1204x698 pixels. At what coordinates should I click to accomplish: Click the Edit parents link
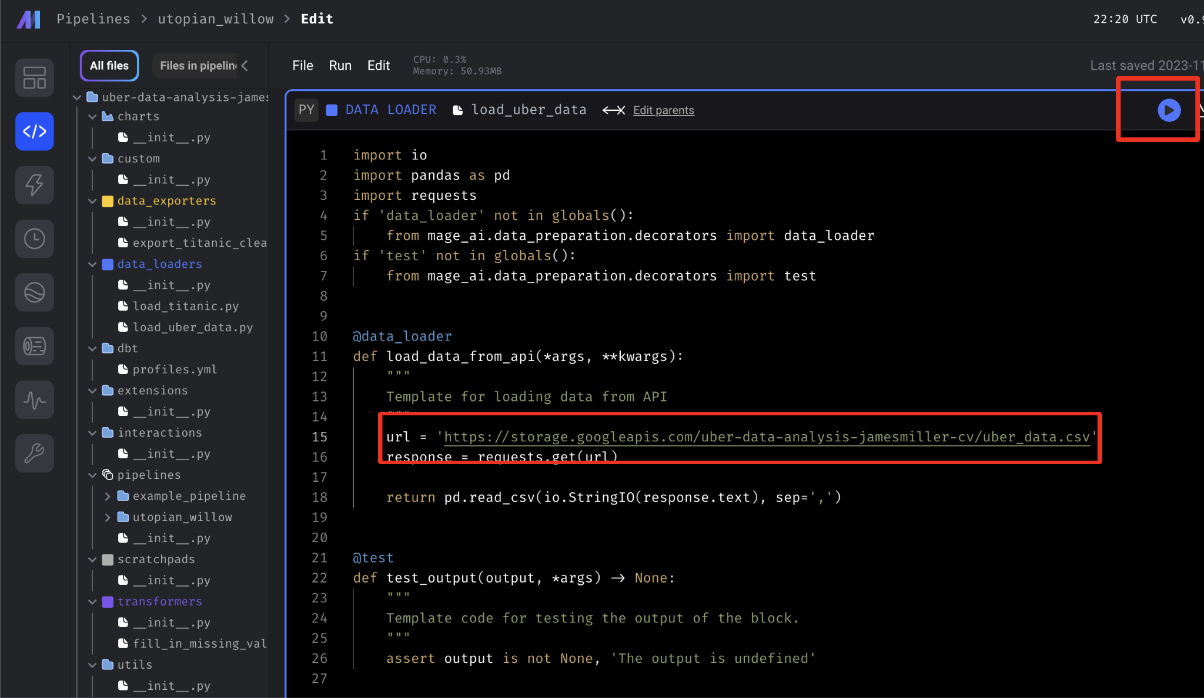click(x=663, y=110)
